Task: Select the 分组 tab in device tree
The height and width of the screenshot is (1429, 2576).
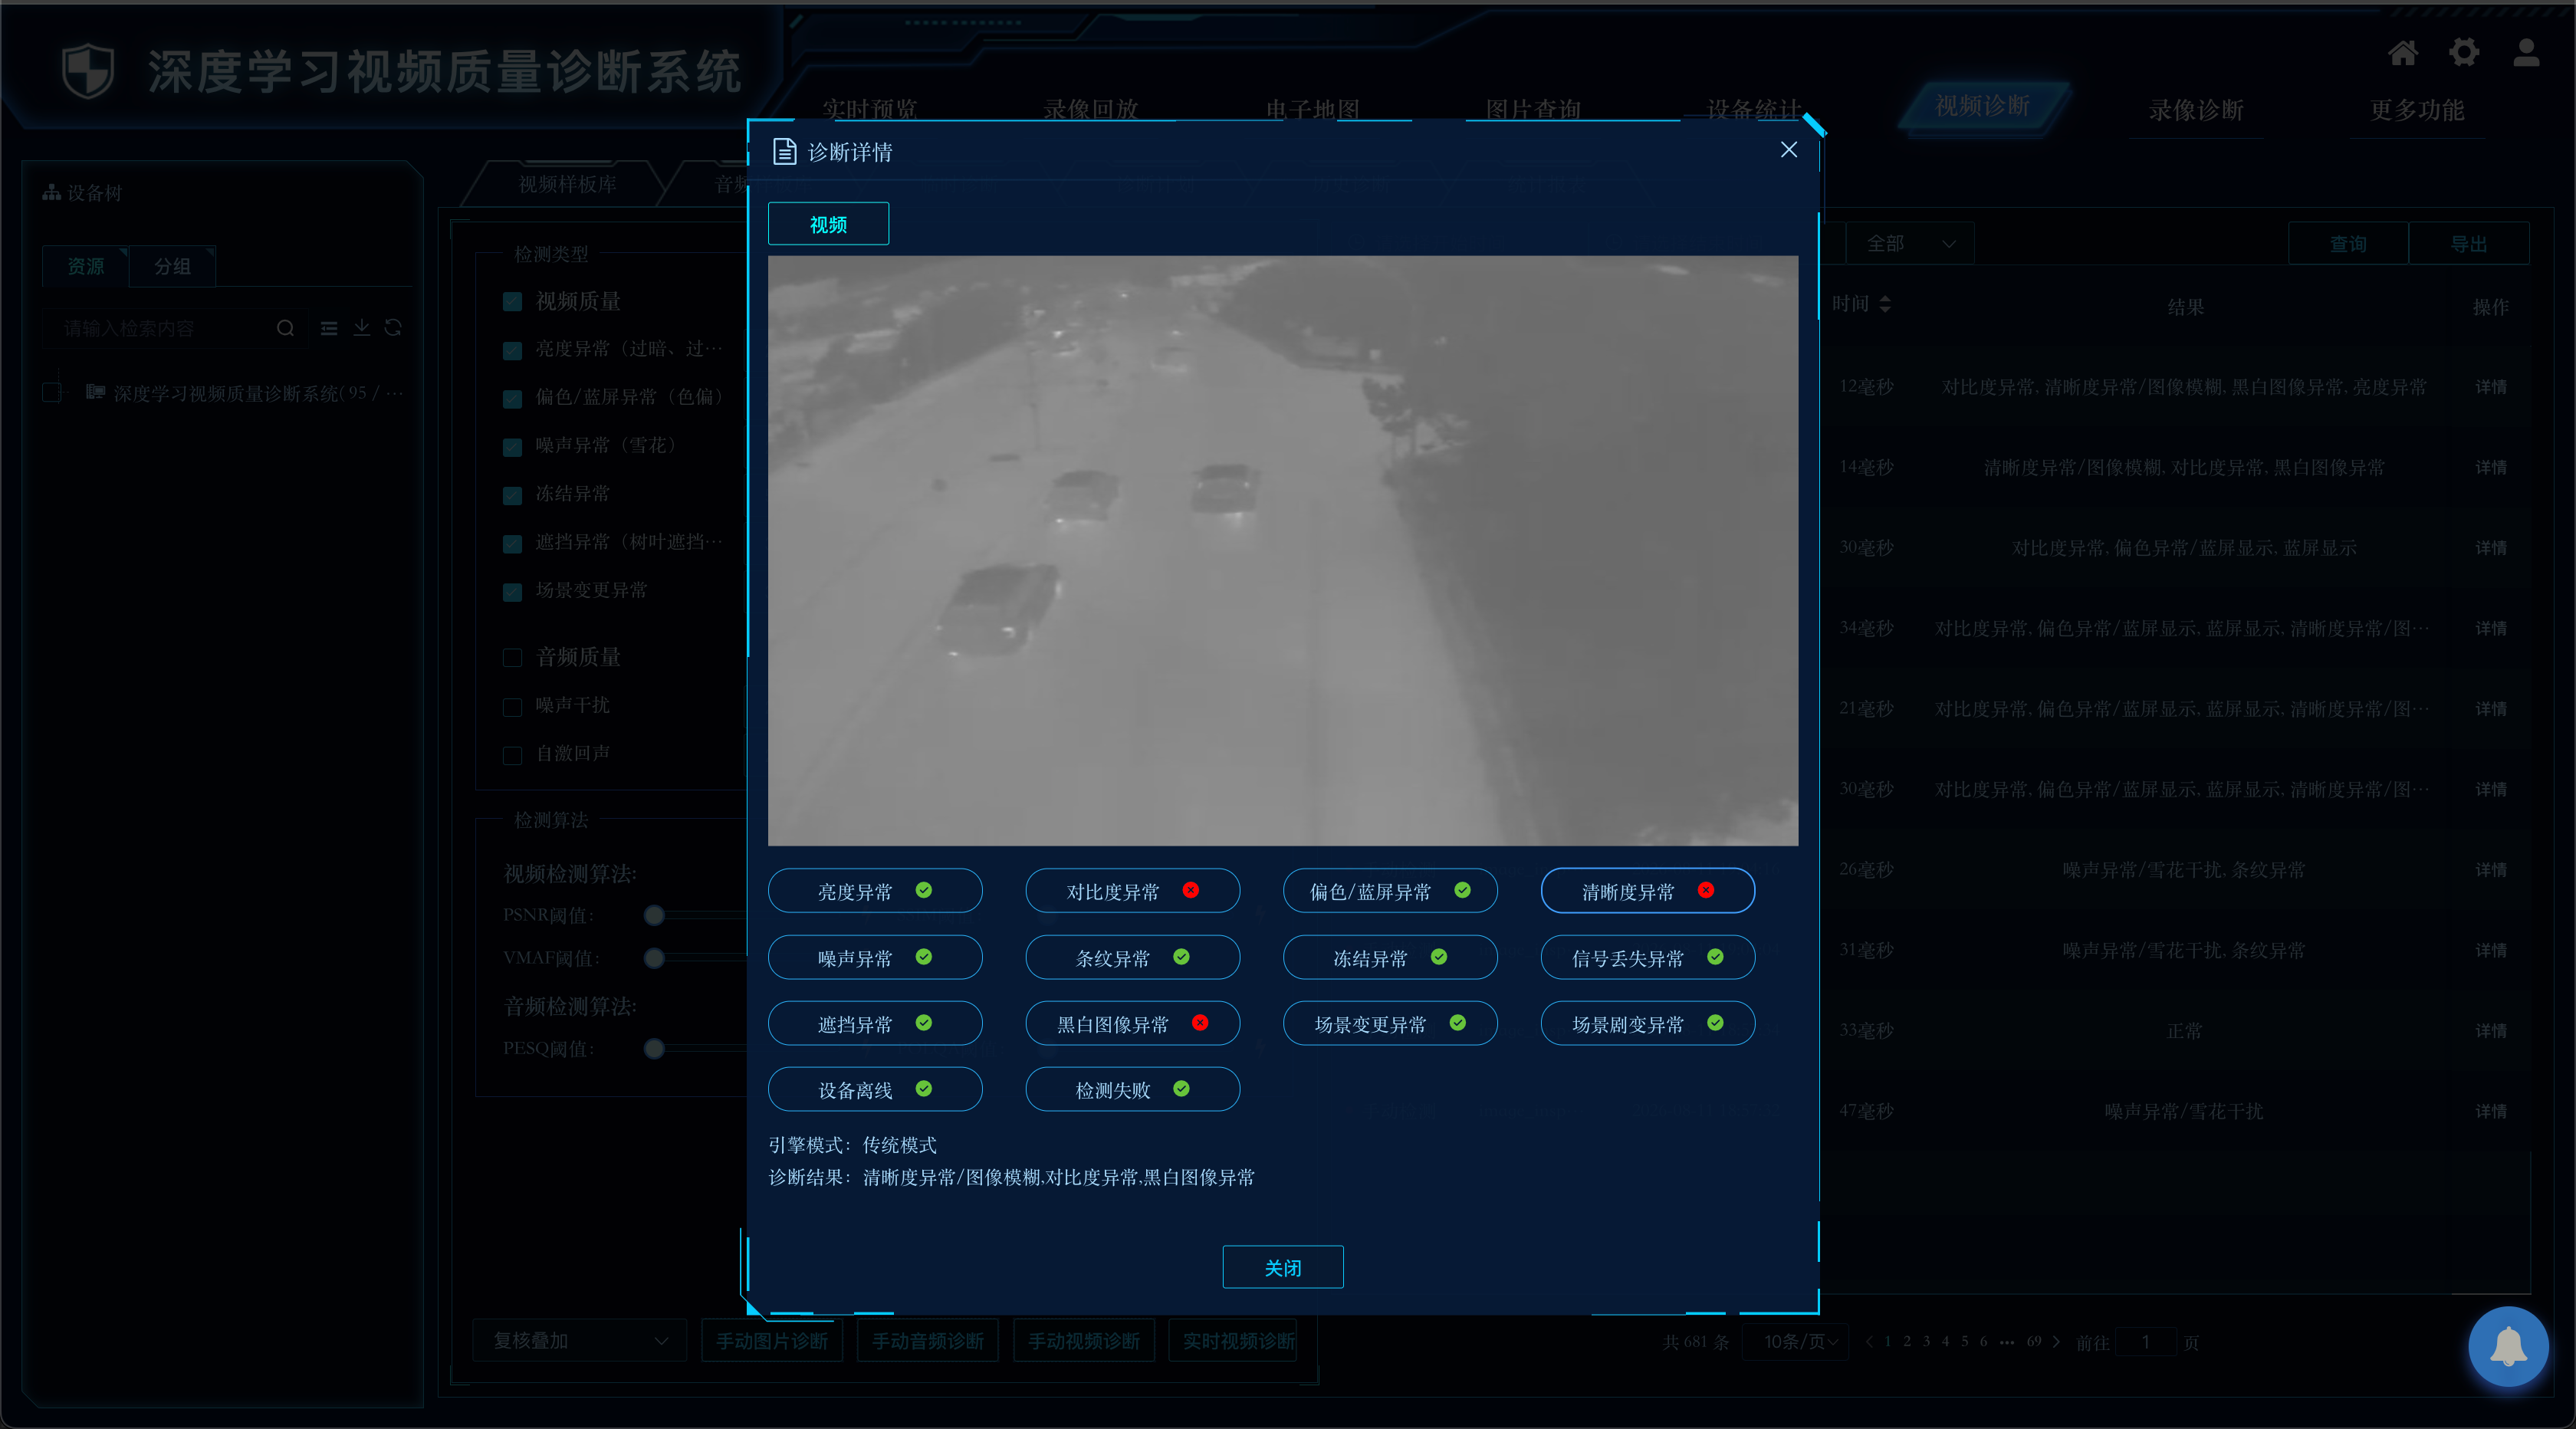Action: point(172,266)
